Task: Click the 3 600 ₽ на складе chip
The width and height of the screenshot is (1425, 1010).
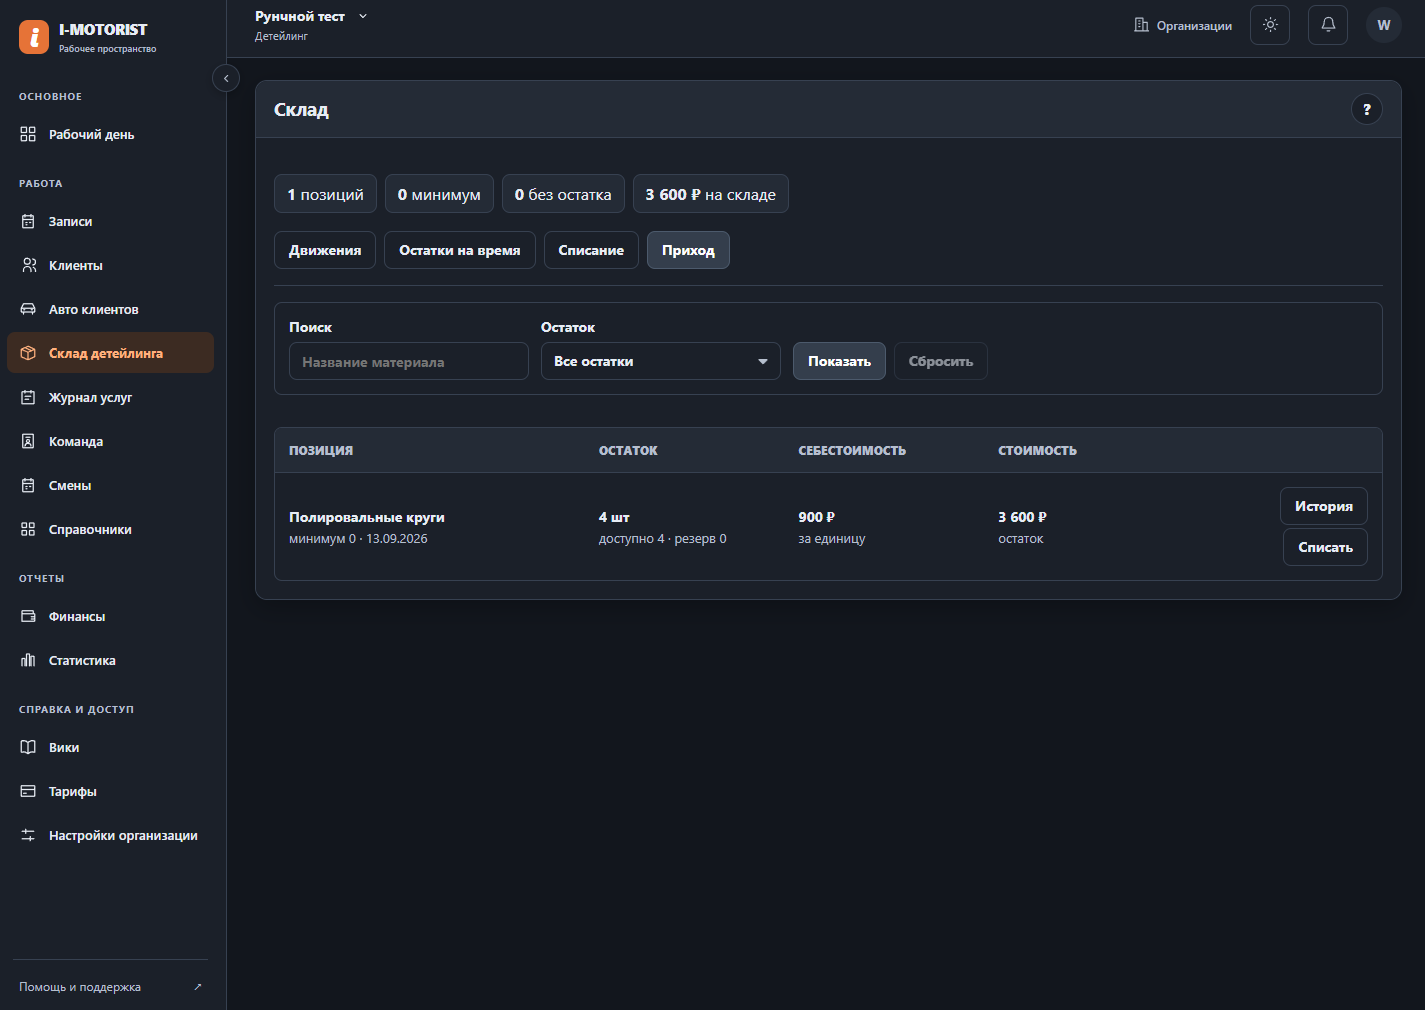Action: coord(711,194)
